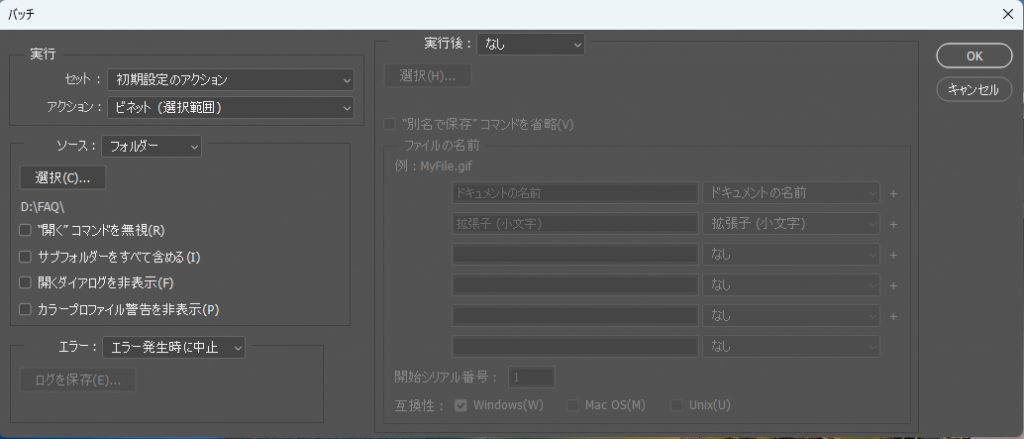Expand 実行後 dropdown set to なし
Image resolution: width=1024 pixels, height=439 pixels.
coord(531,44)
